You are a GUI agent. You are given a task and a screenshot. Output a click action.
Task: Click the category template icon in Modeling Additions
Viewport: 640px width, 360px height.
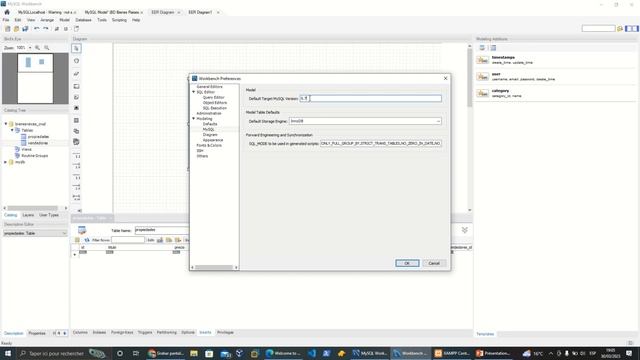tap(482, 93)
